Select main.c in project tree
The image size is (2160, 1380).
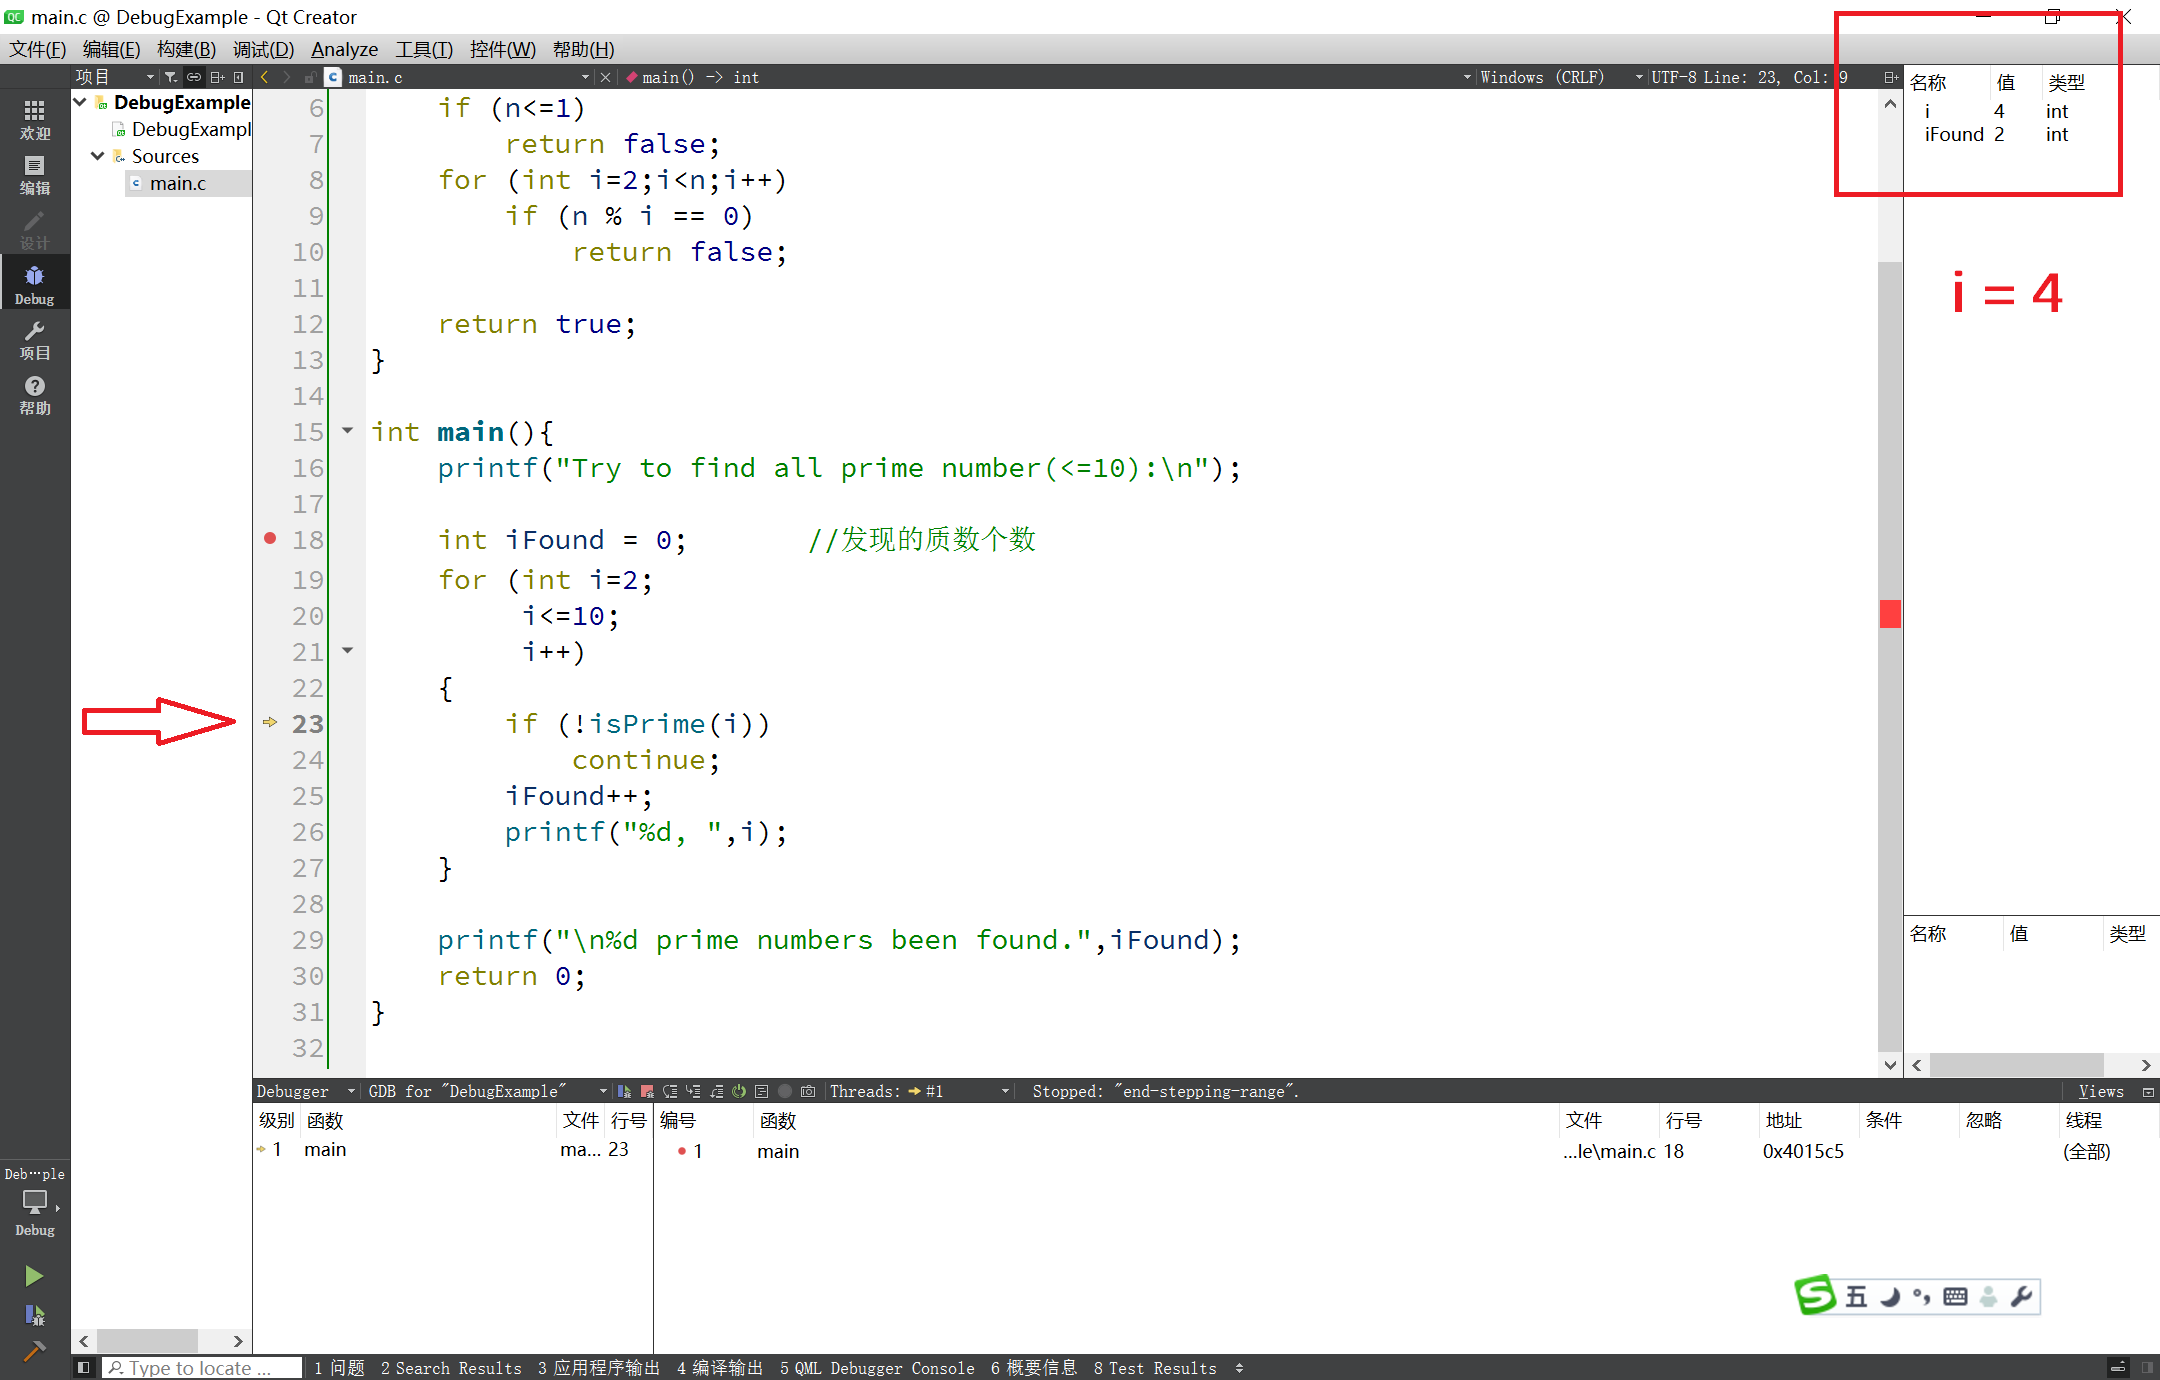tap(178, 183)
